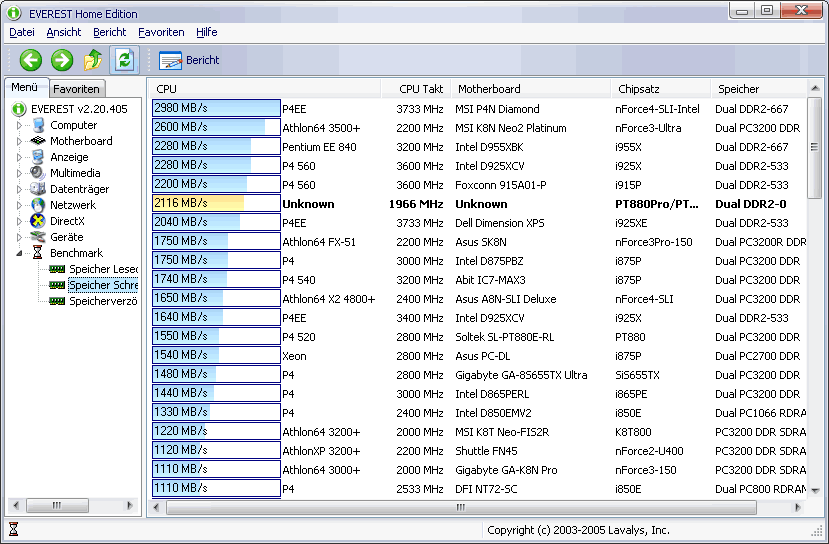Select the Speicherverzögerung tree item
Image resolution: width=829 pixels, height=544 pixels.
(x=103, y=301)
